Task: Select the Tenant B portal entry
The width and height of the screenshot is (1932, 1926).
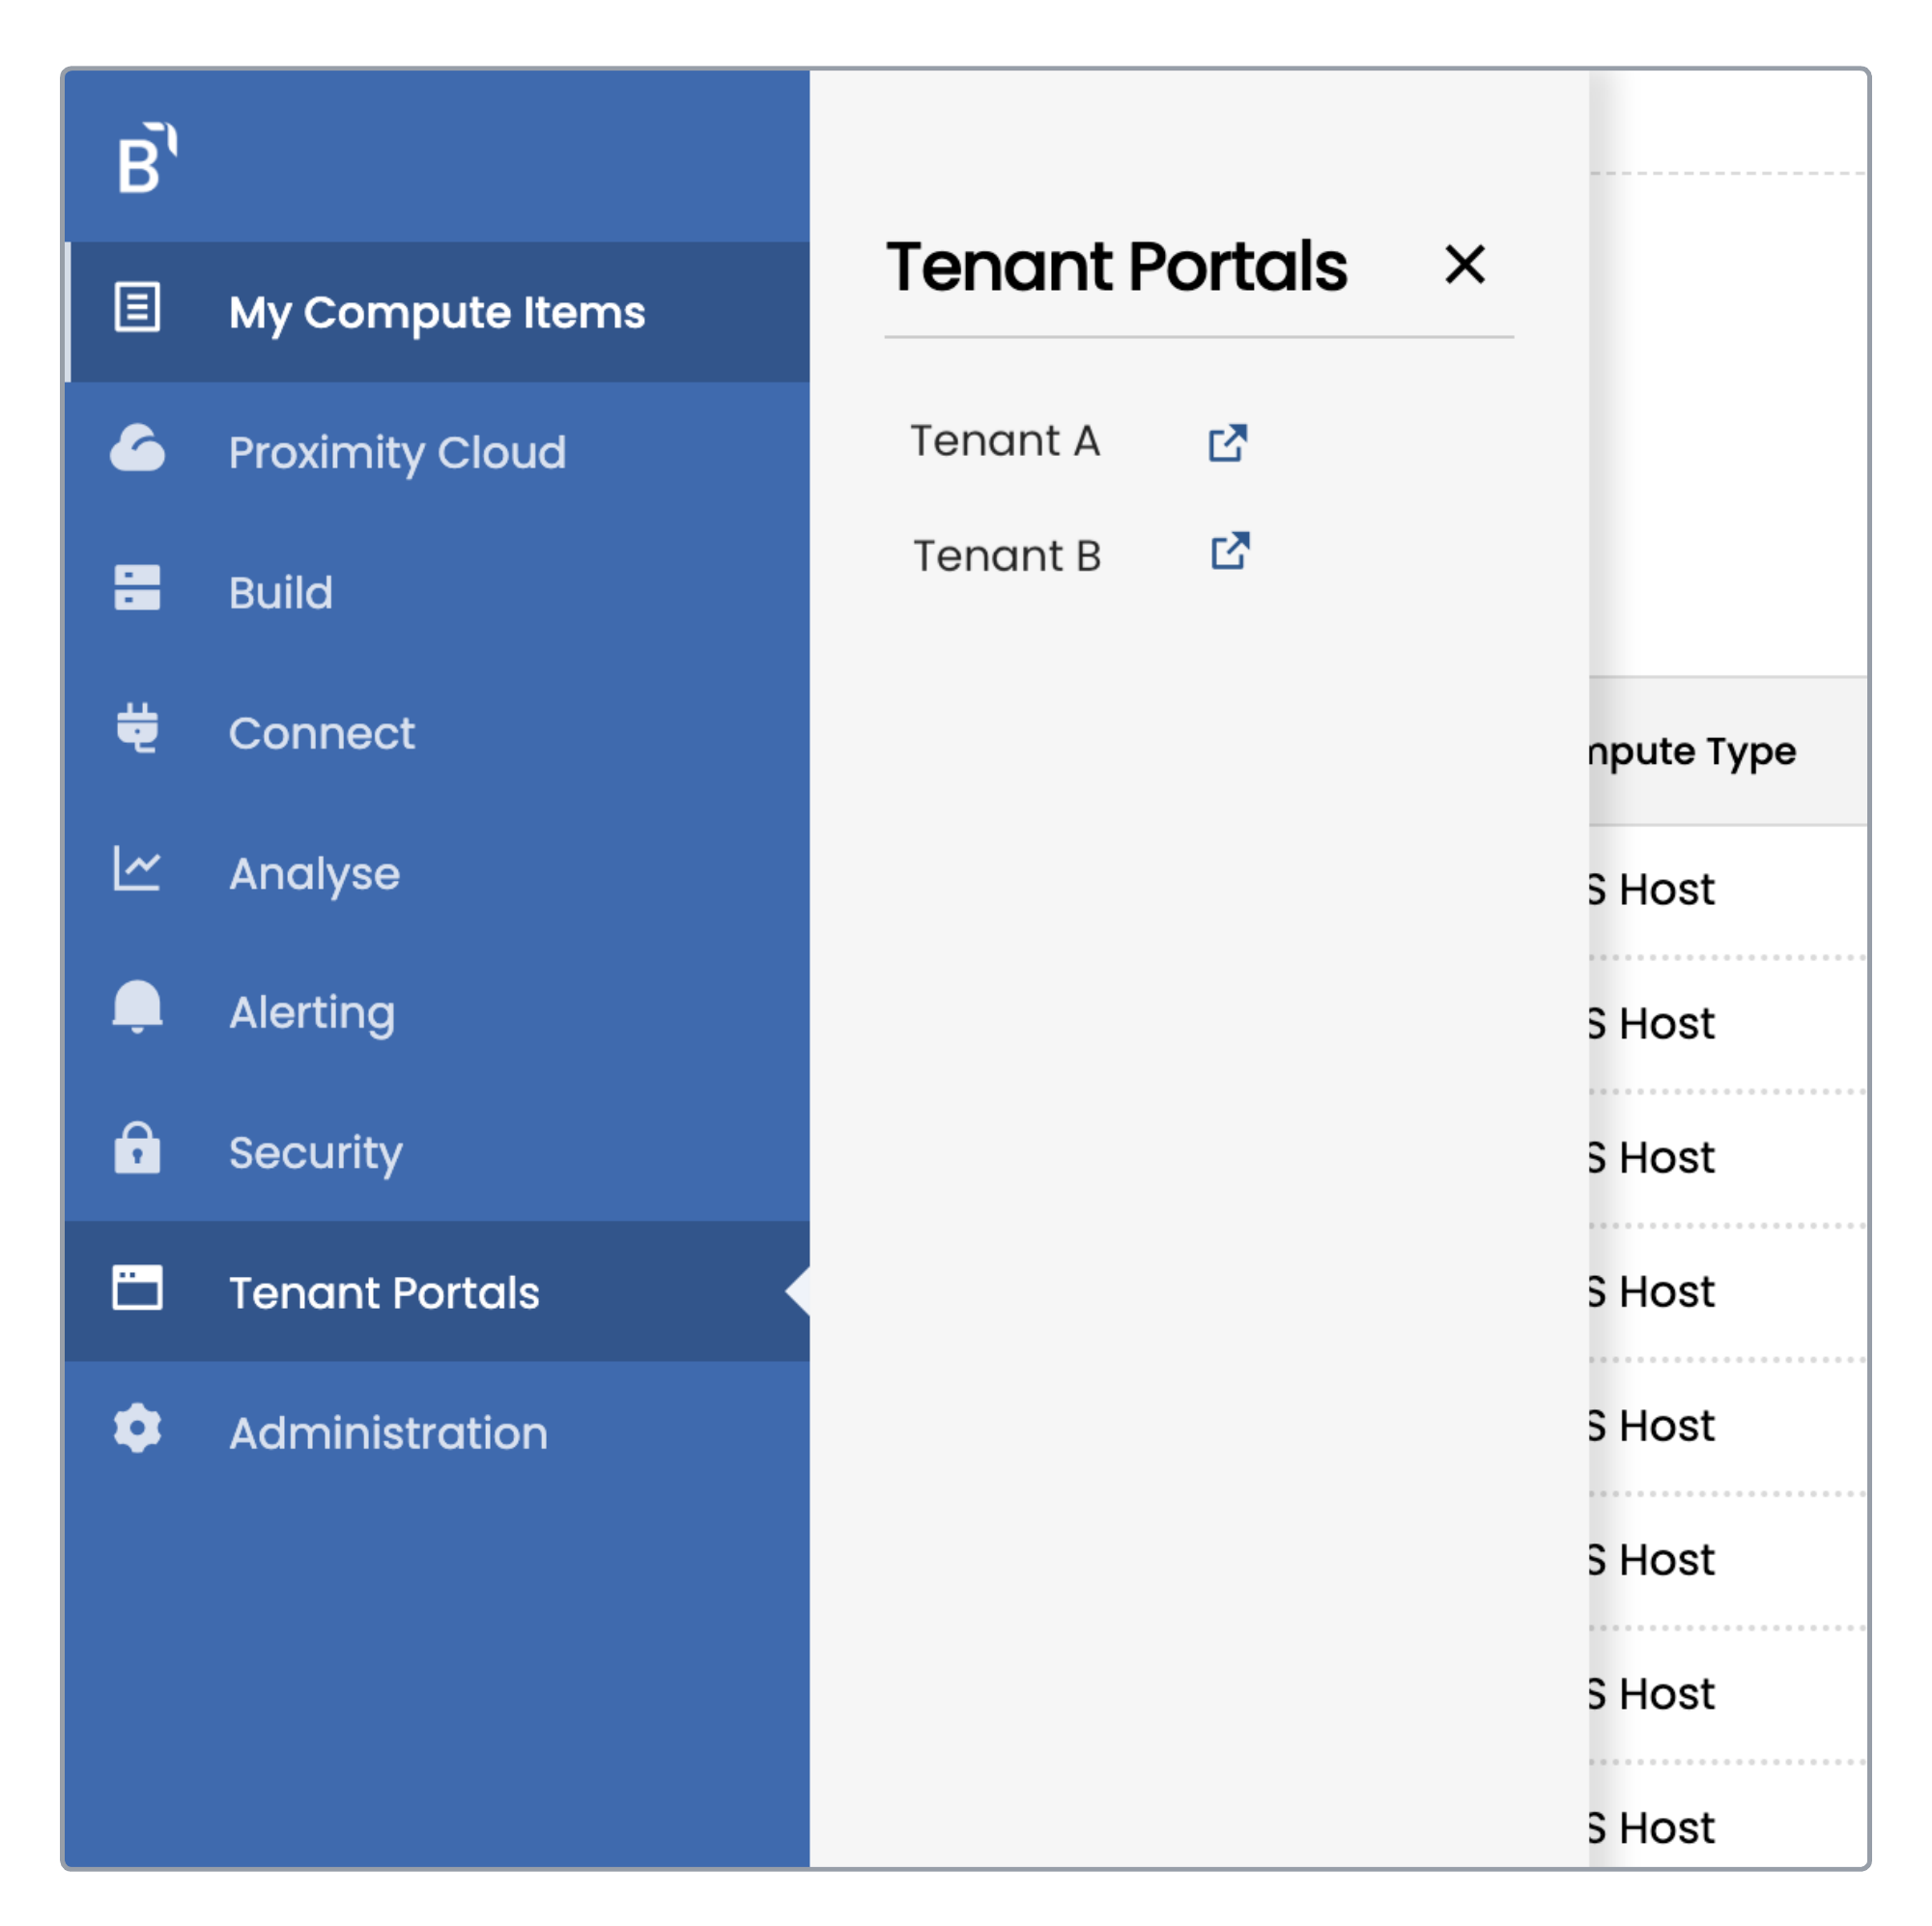Action: click(1007, 557)
